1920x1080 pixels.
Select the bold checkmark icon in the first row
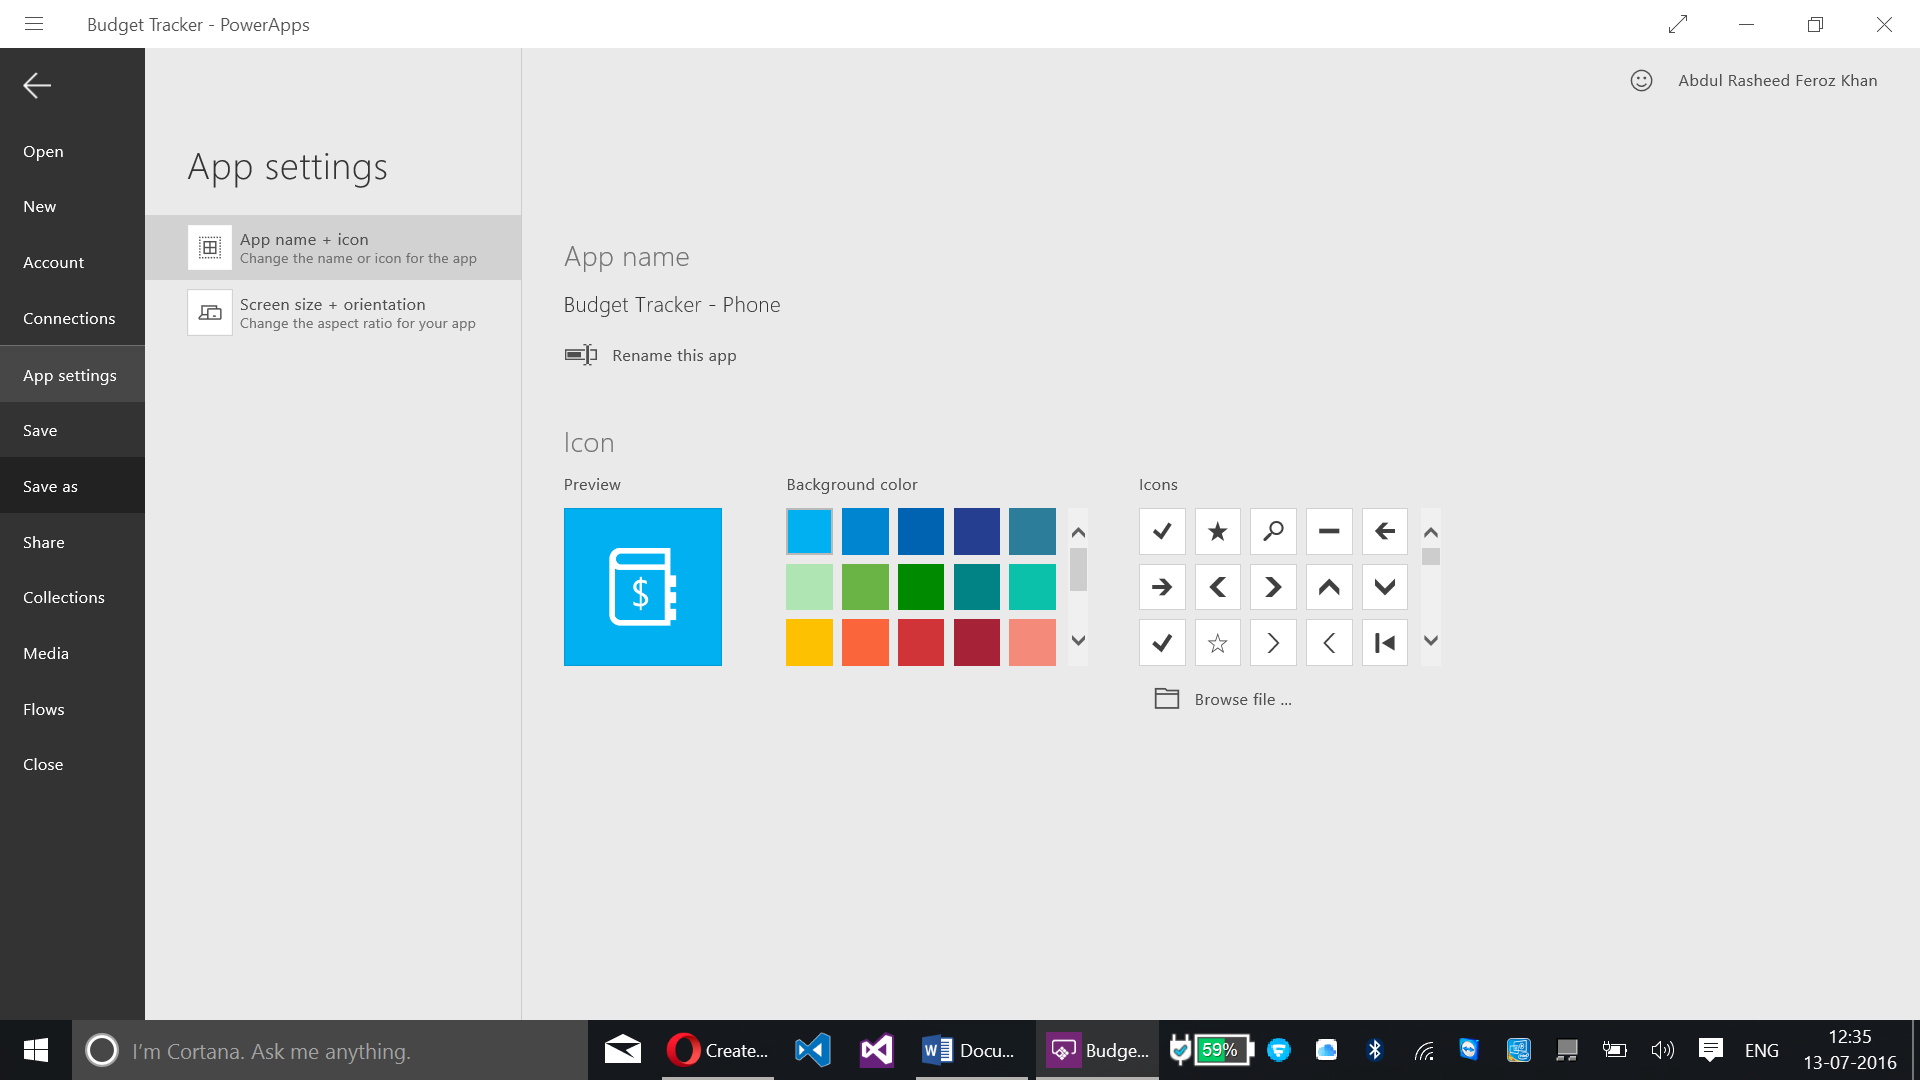click(x=1162, y=531)
